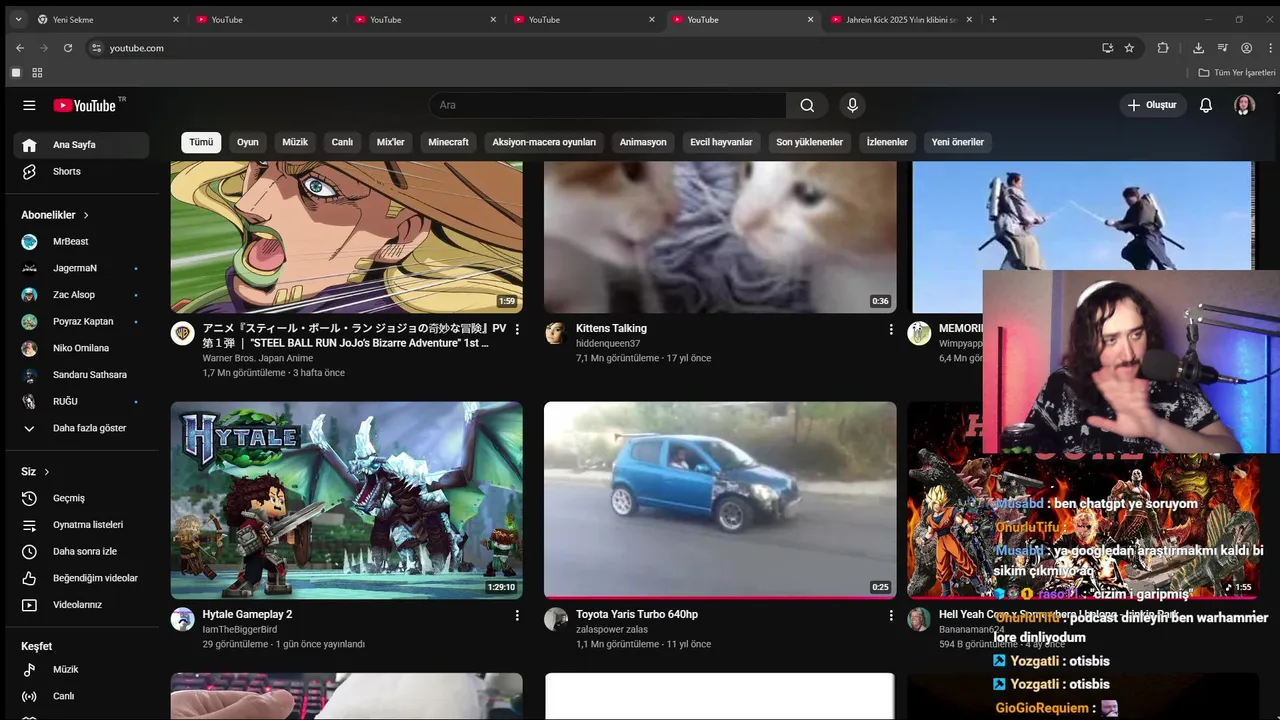Open Poyraz Kaptan subscription channel

tap(82, 322)
